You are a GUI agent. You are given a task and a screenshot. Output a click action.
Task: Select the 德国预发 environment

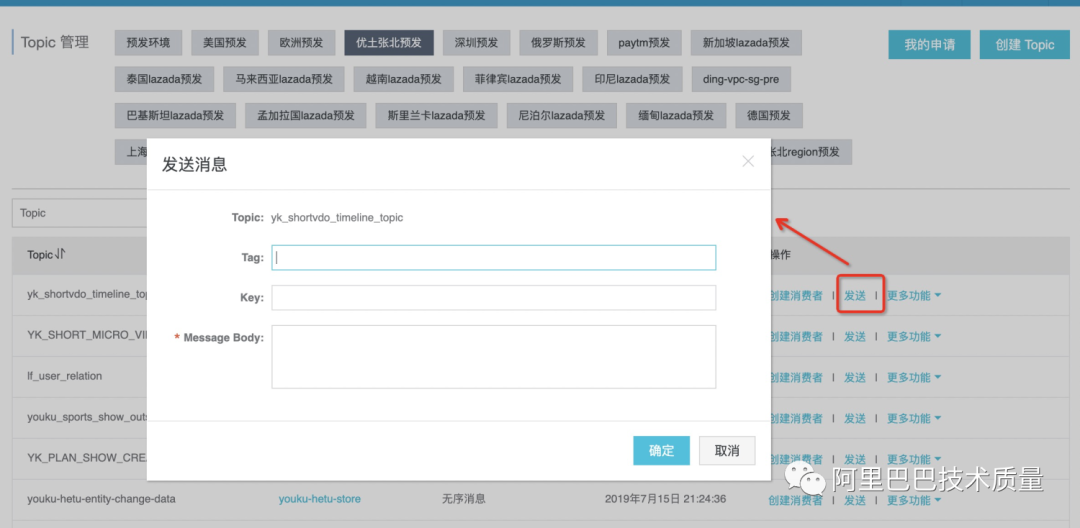pos(769,116)
